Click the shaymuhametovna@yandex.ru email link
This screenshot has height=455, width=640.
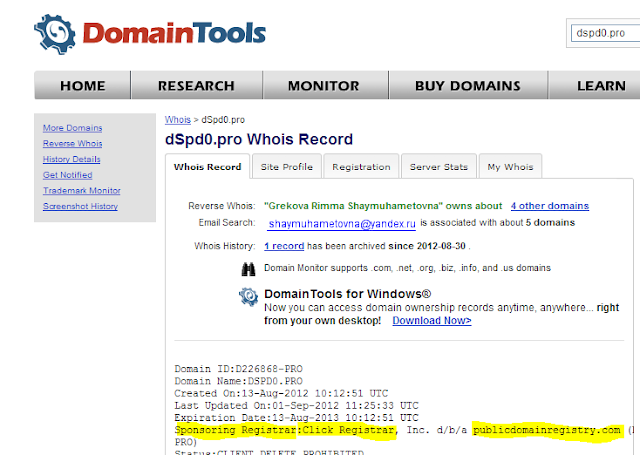click(x=342, y=224)
